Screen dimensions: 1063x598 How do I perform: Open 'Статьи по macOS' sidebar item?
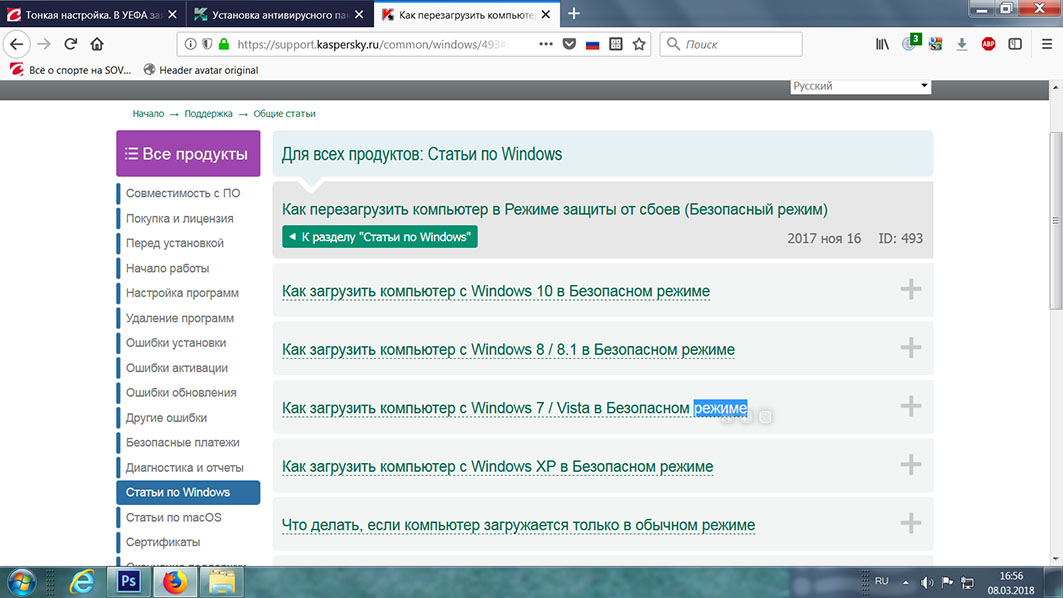click(173, 517)
